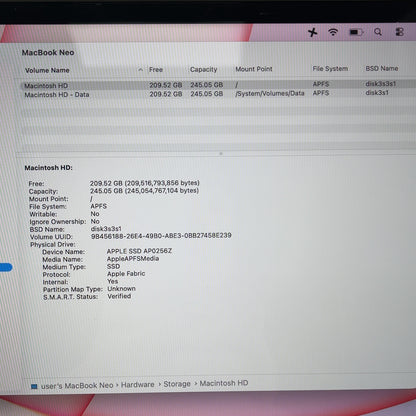Image resolution: width=416 pixels, height=416 pixels.
Task: Open Control Center icon in menu bar
Action: [399, 32]
